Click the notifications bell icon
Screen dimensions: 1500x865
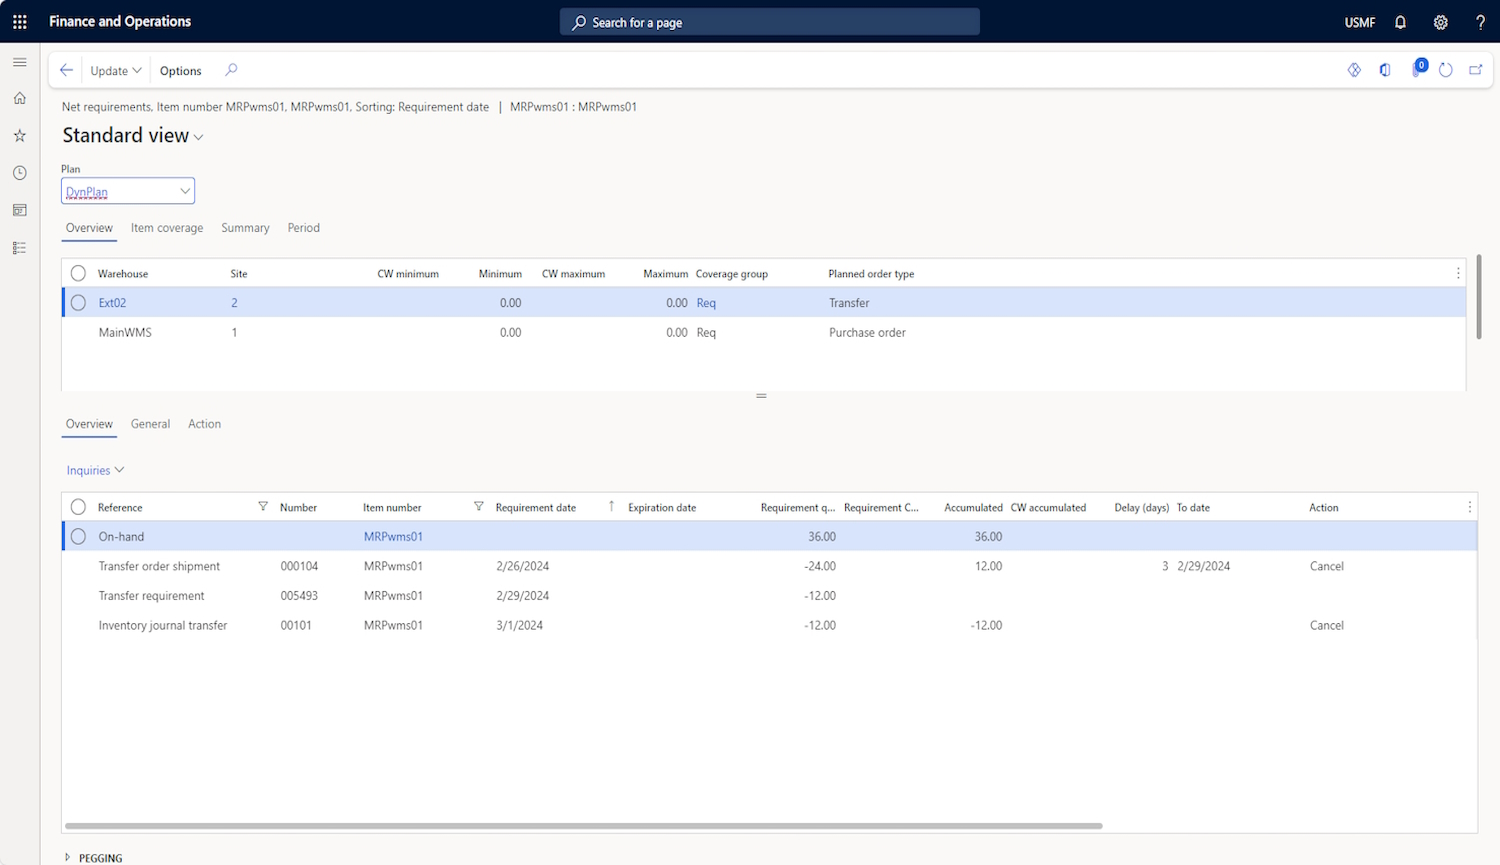(1400, 22)
